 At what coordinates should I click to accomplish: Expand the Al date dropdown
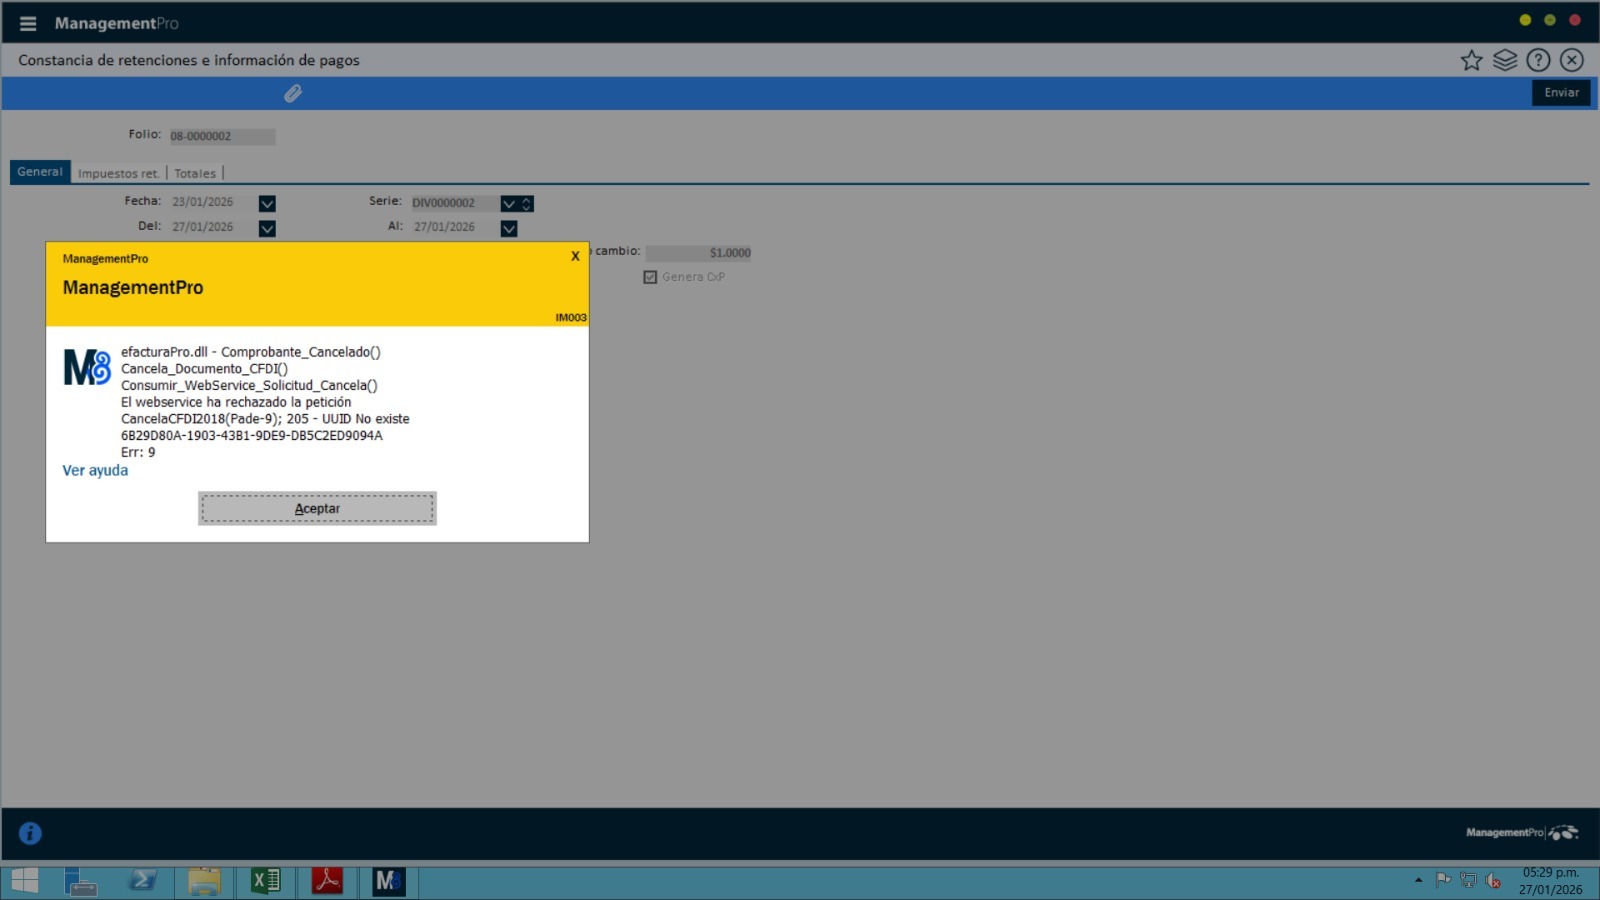[x=509, y=228]
